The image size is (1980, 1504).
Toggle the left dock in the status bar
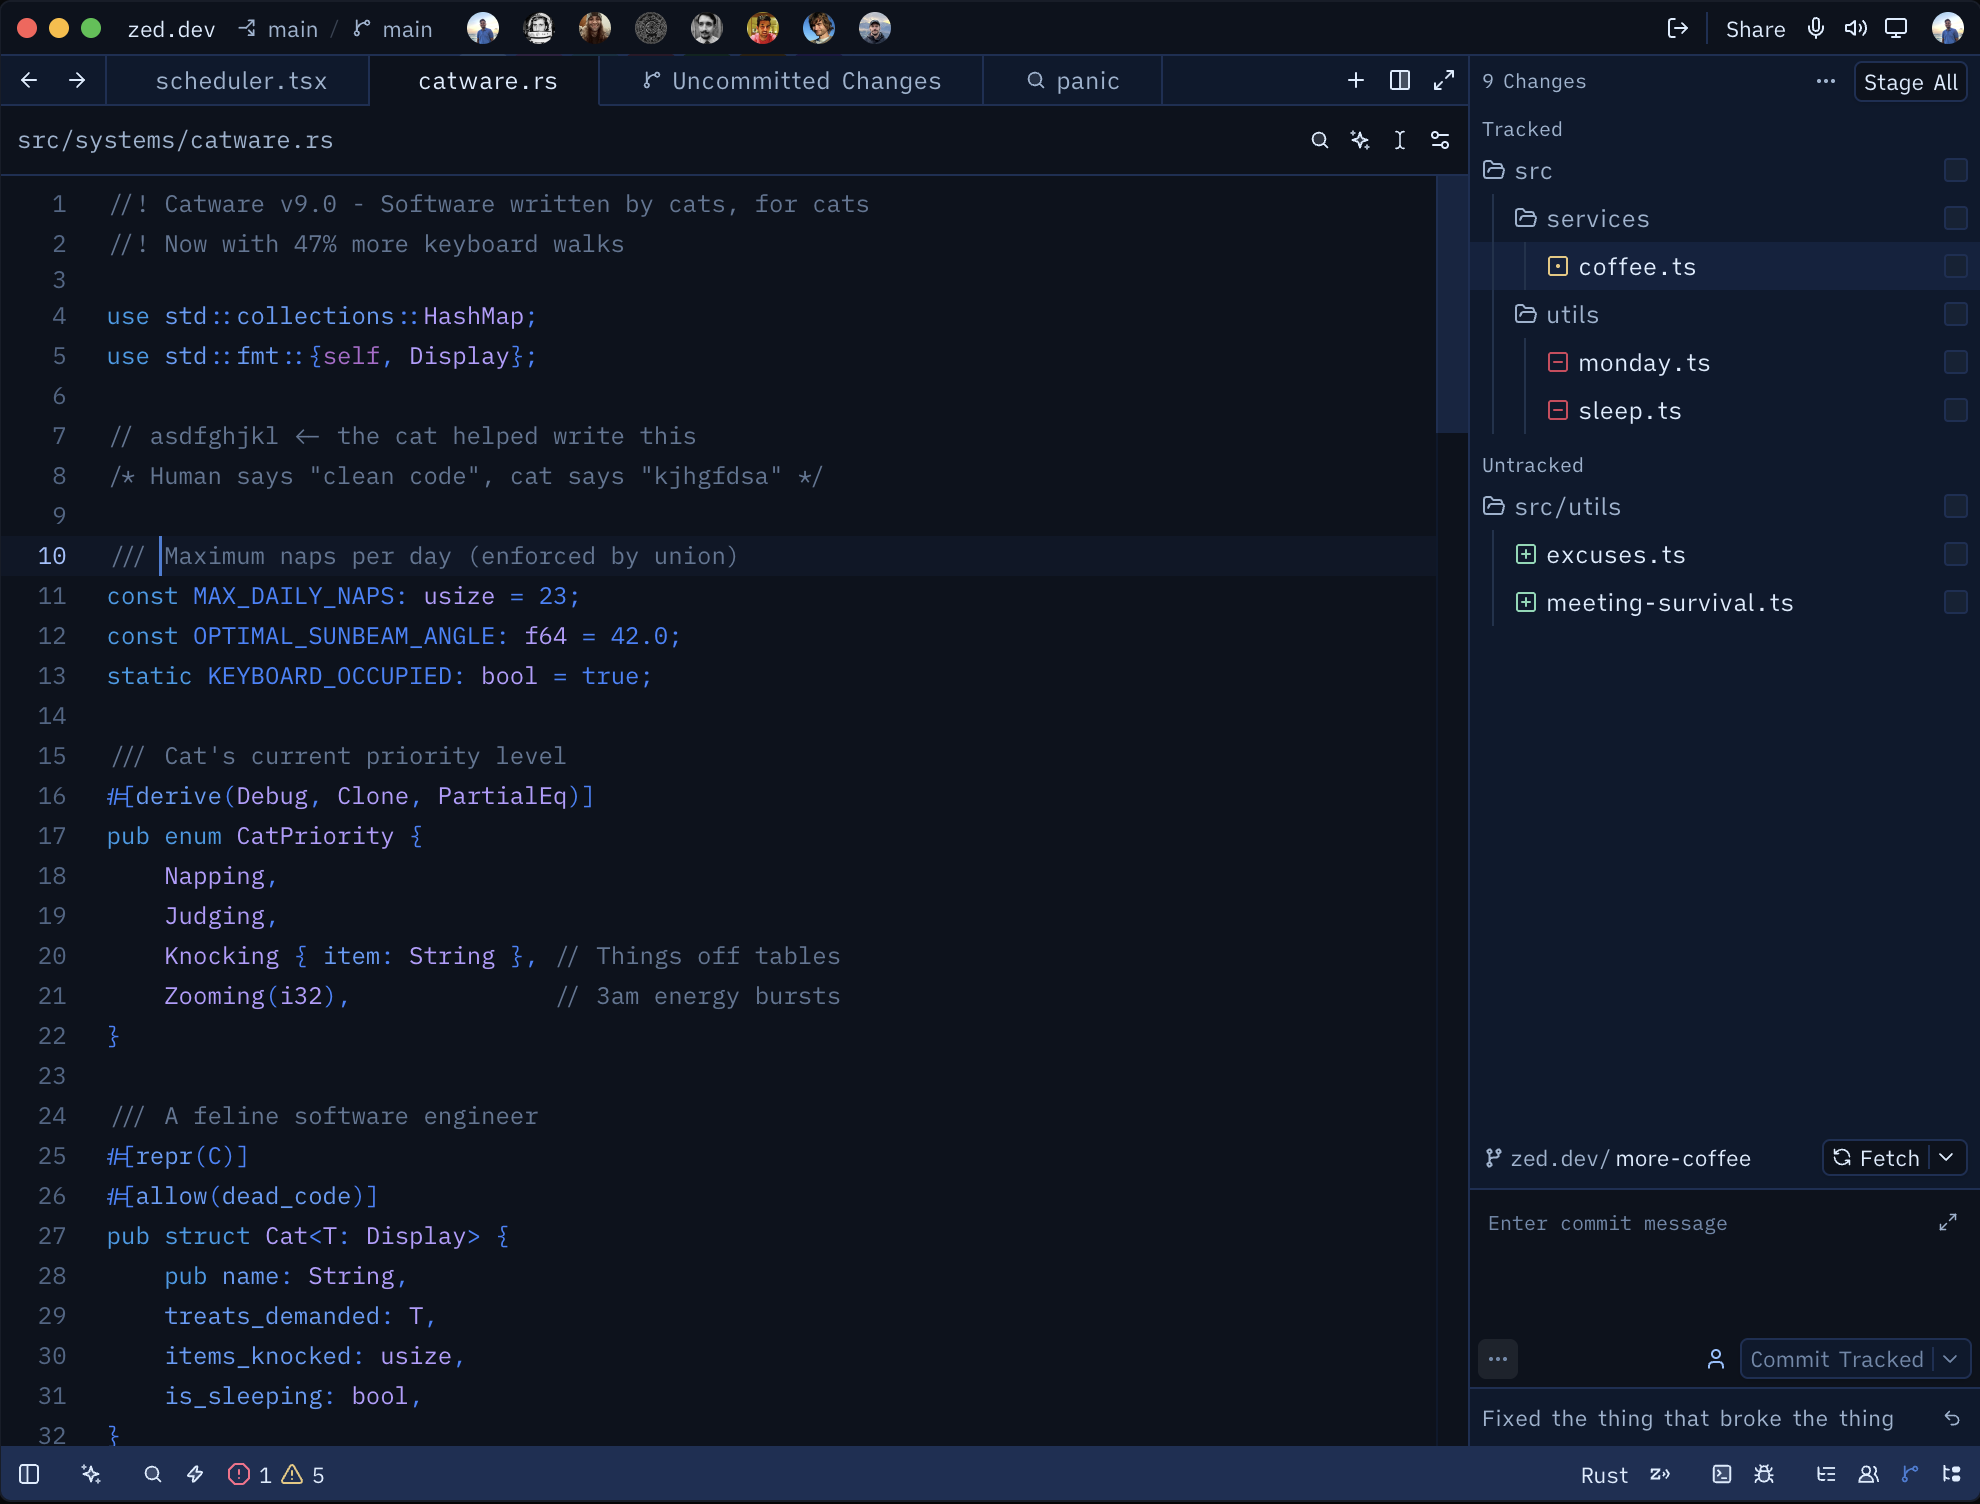(x=29, y=1474)
